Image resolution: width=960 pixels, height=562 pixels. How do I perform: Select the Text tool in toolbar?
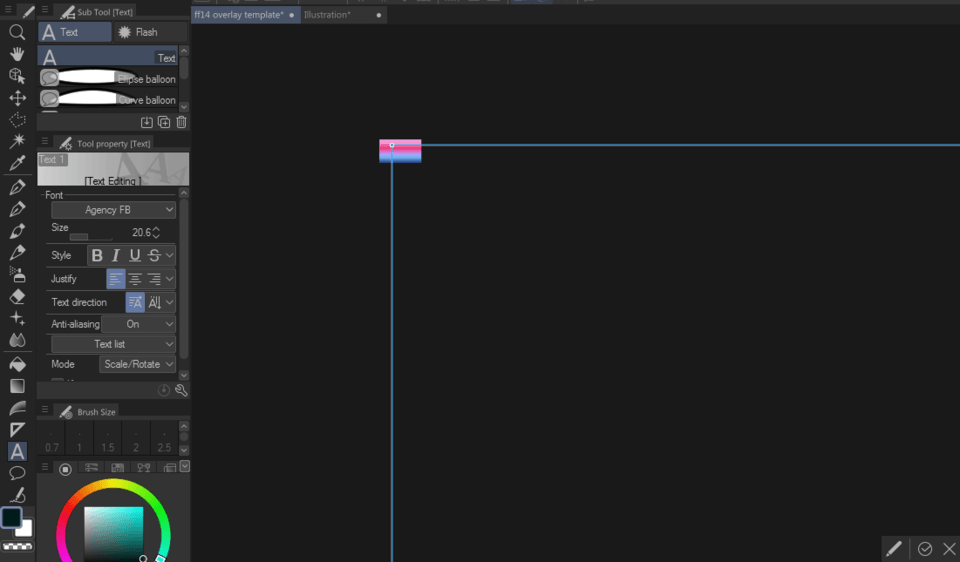tap(17, 451)
